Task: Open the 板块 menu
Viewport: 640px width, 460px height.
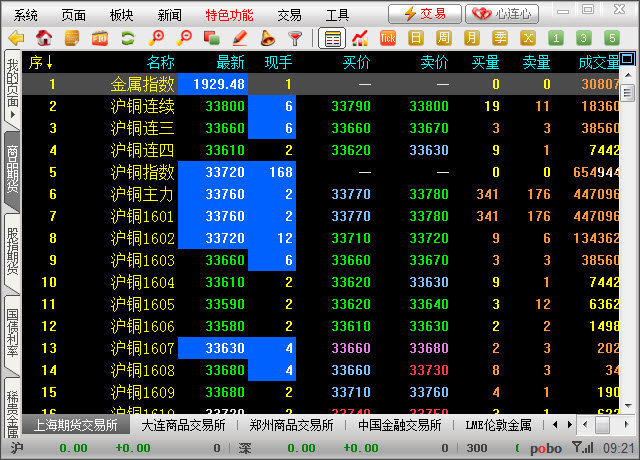Action: tap(122, 15)
